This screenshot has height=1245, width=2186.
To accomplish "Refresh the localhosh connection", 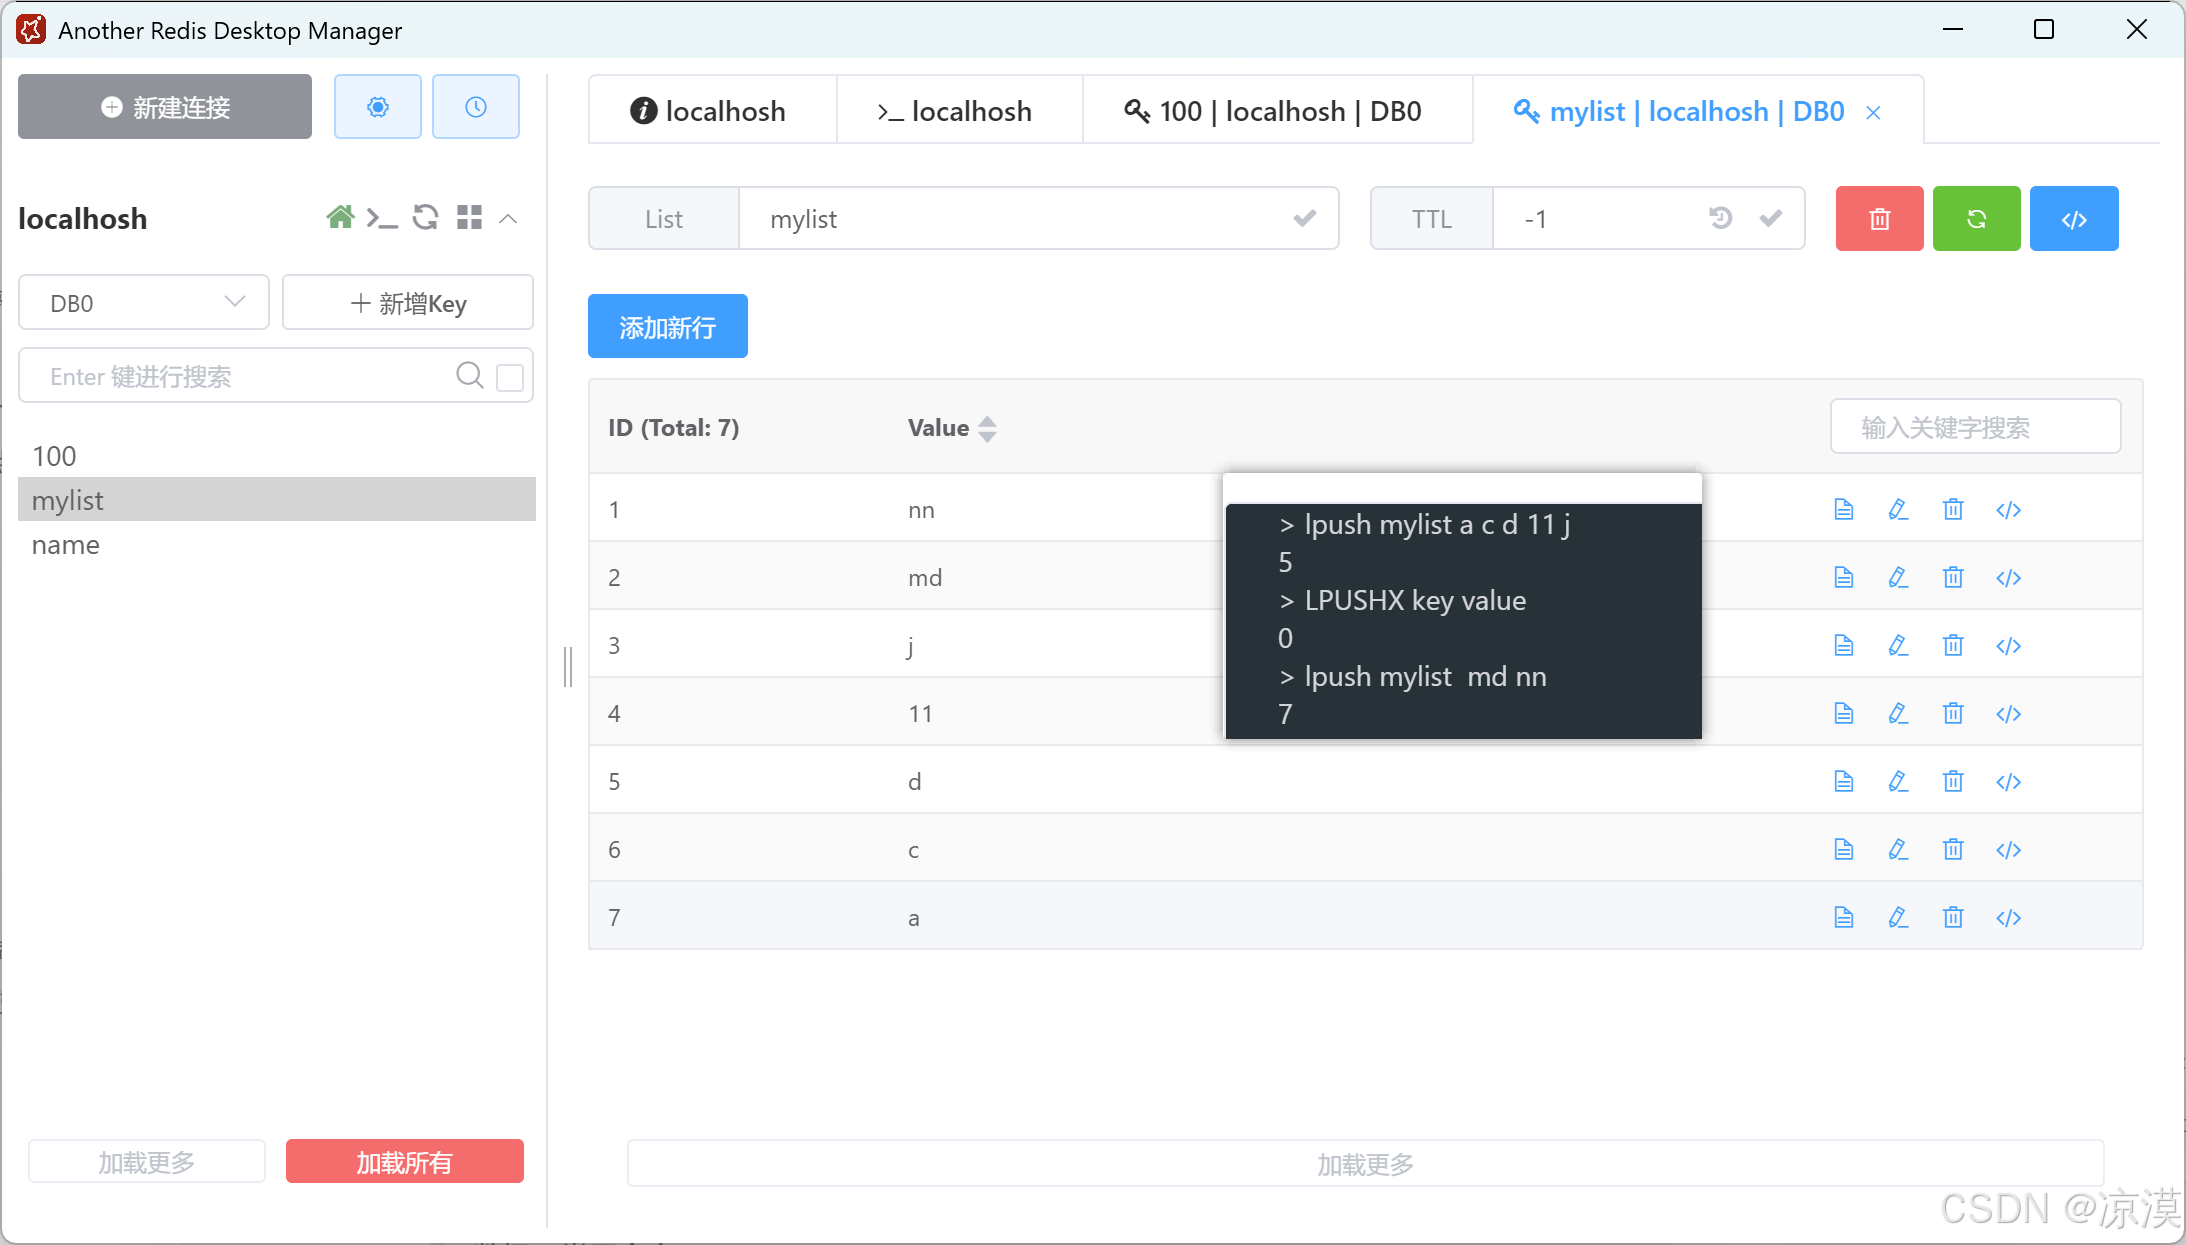I will click(426, 217).
